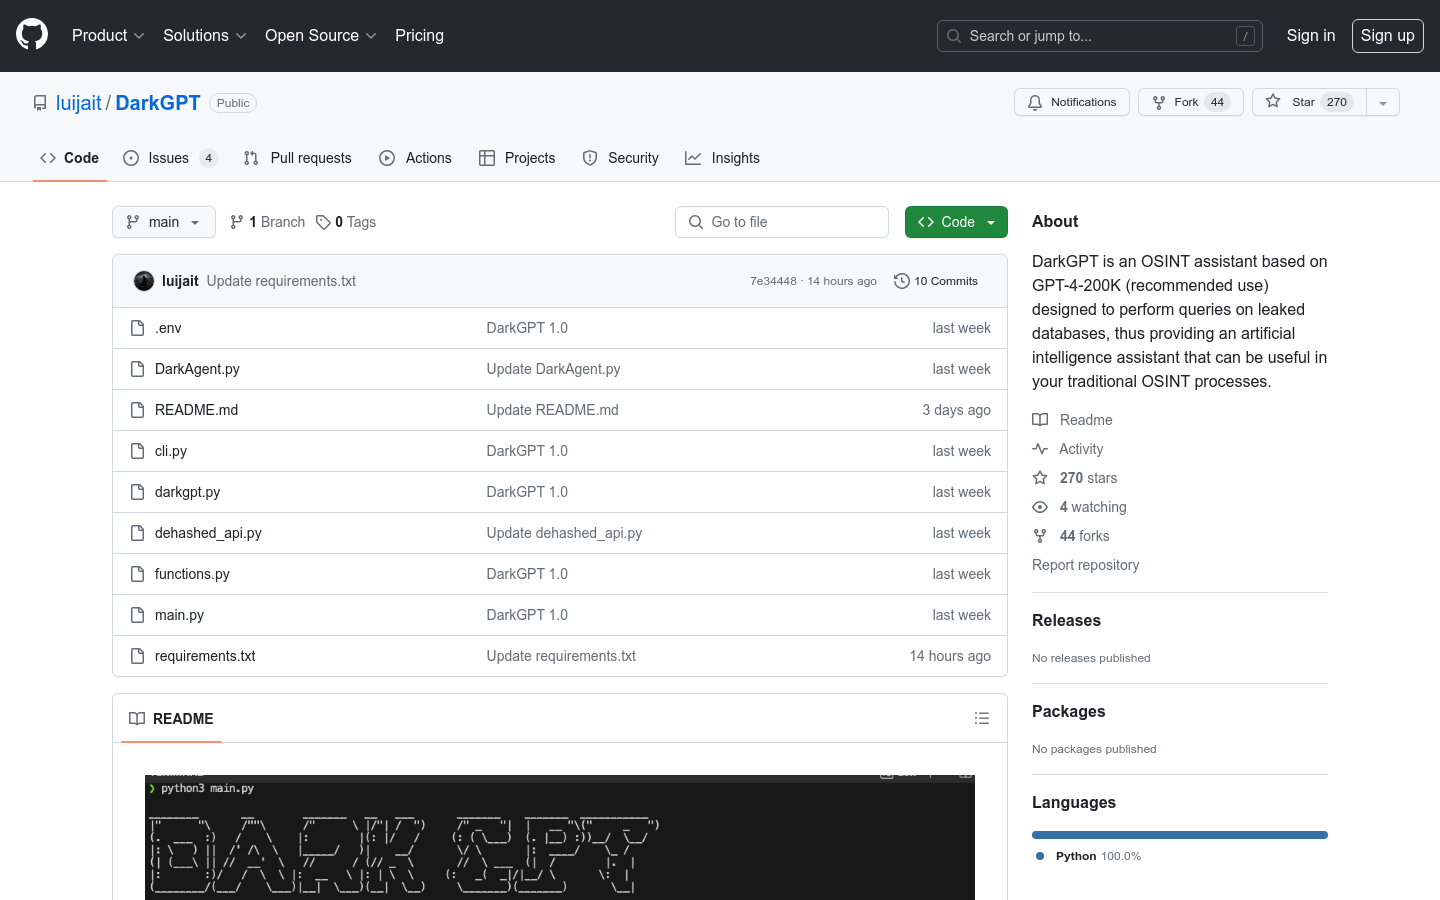
Task: Click the DarkGPT terminal screenshot image
Action: click(560, 837)
